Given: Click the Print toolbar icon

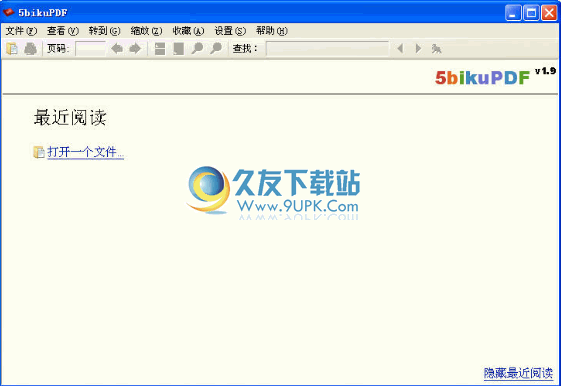Looking at the screenshot, I should (30, 49).
